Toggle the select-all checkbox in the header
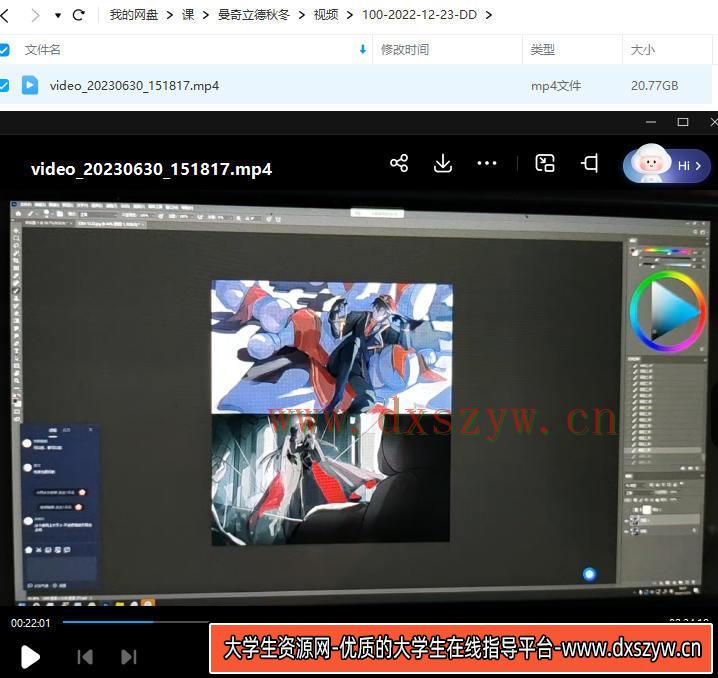This screenshot has height=678, width=718. [x=4, y=49]
